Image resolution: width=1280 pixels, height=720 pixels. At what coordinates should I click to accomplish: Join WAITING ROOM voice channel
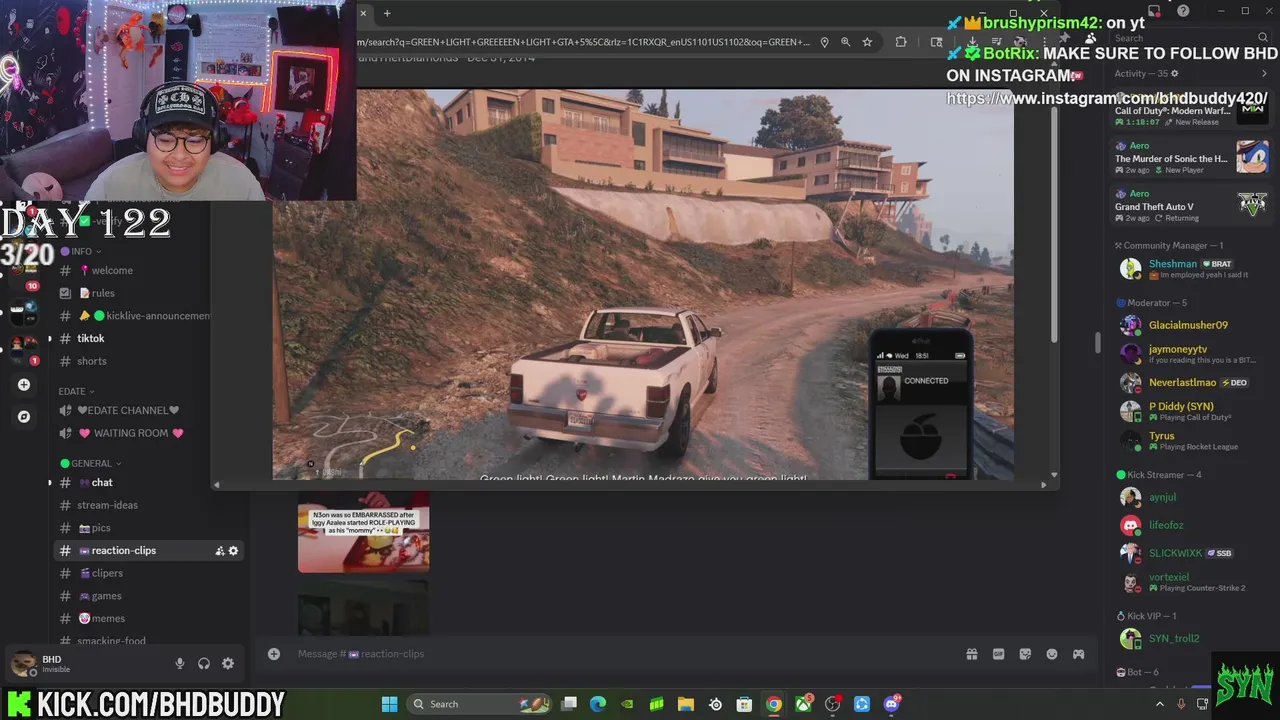(x=150, y=433)
